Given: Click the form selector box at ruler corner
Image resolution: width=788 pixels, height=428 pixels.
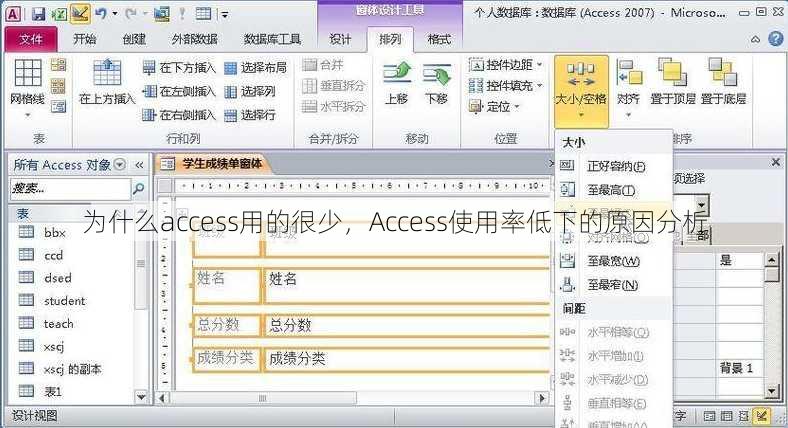Looking at the screenshot, I should [165, 186].
